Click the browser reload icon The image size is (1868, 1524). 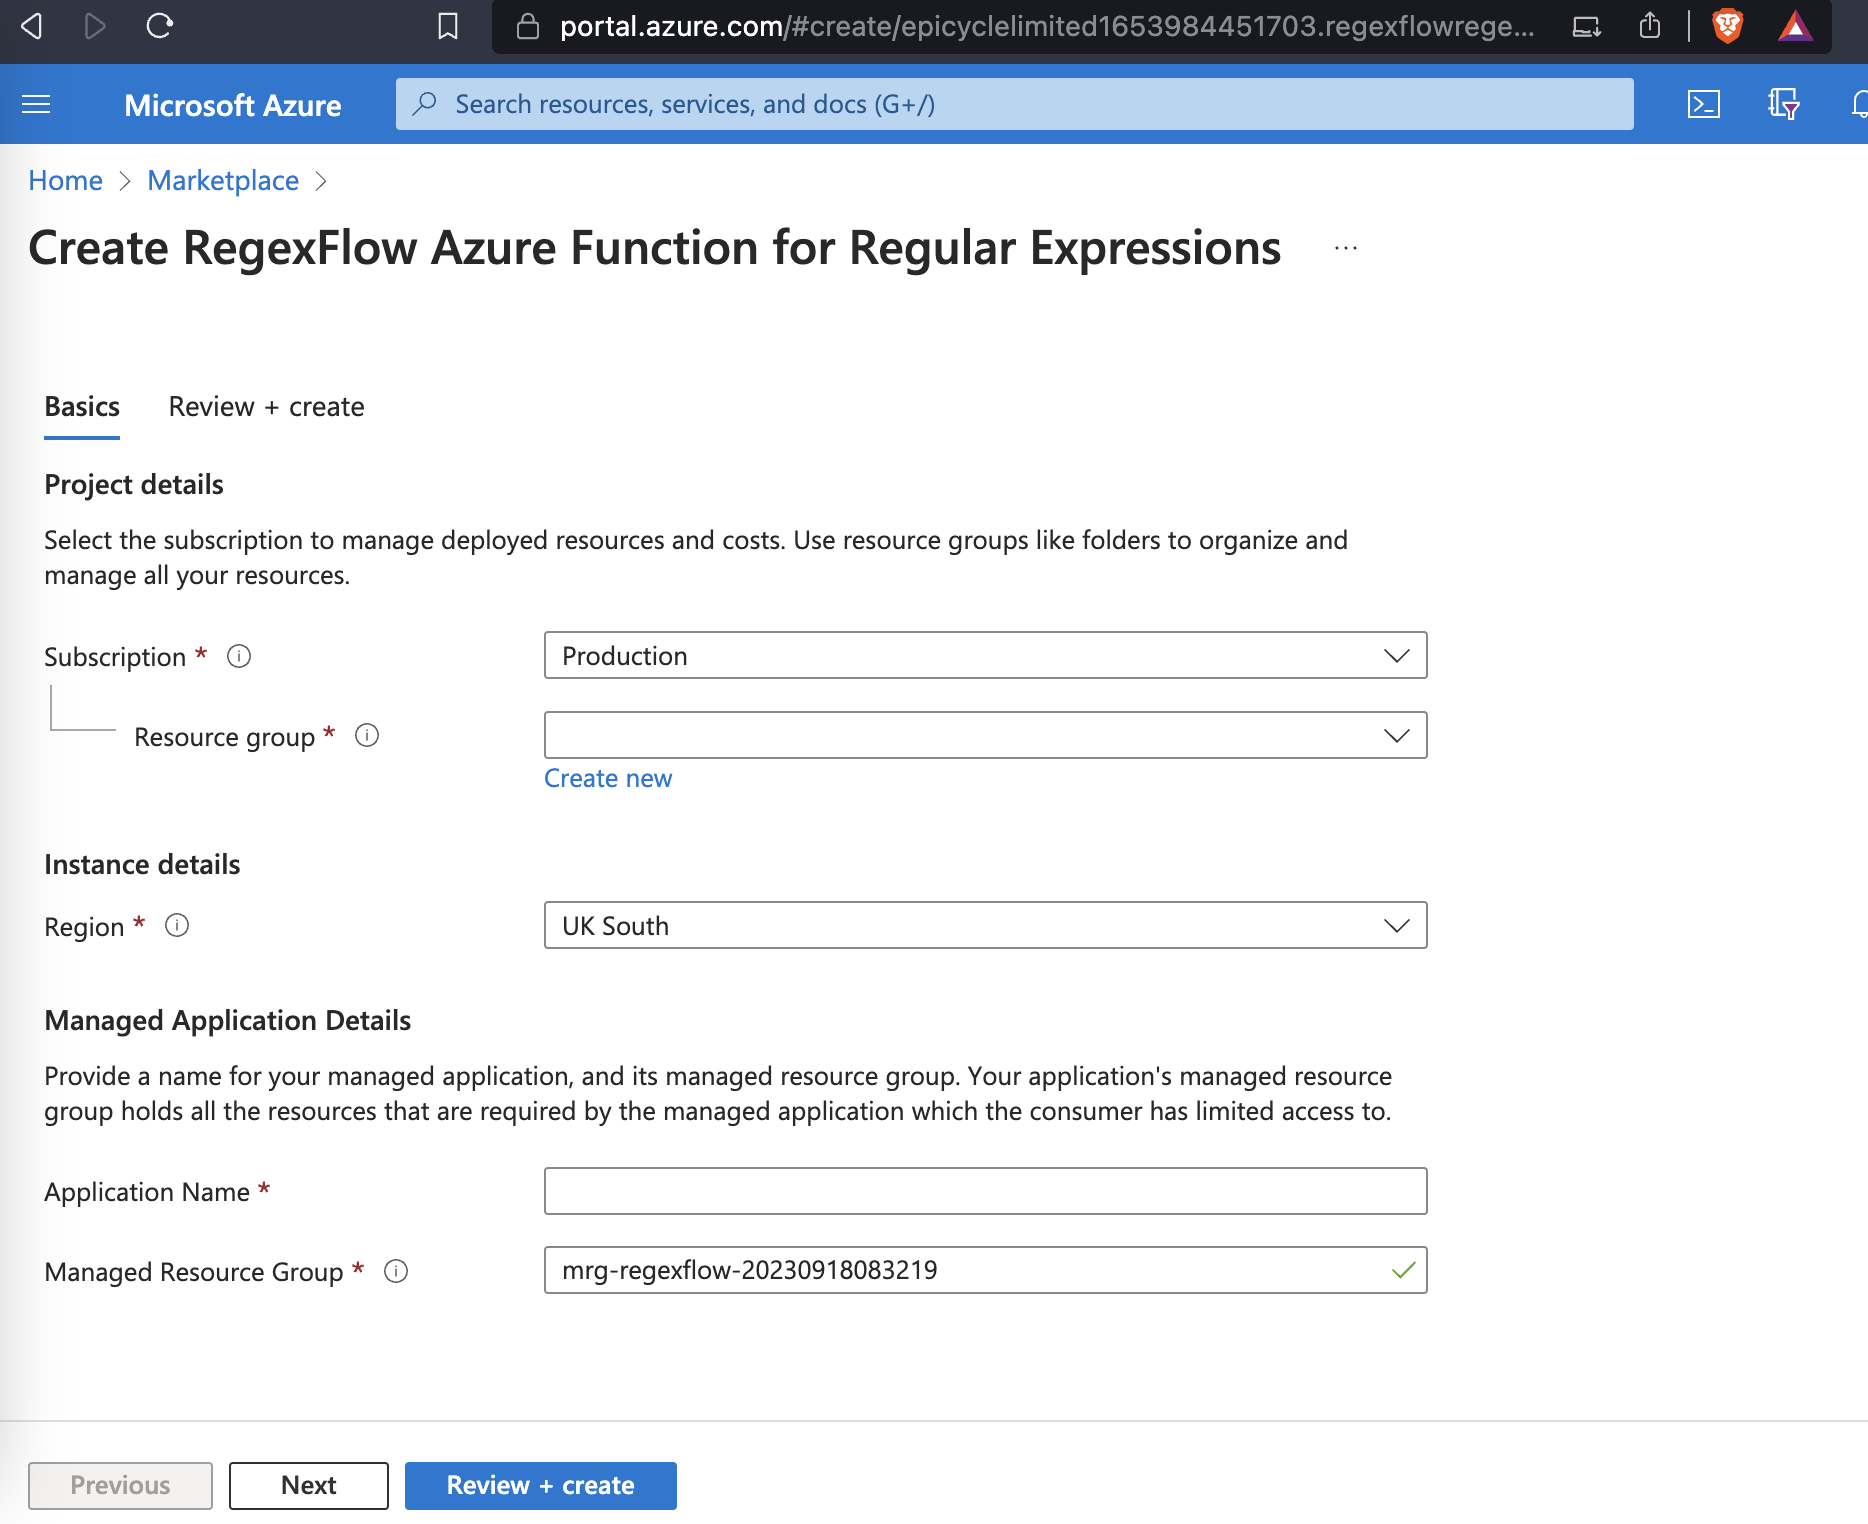click(x=159, y=26)
